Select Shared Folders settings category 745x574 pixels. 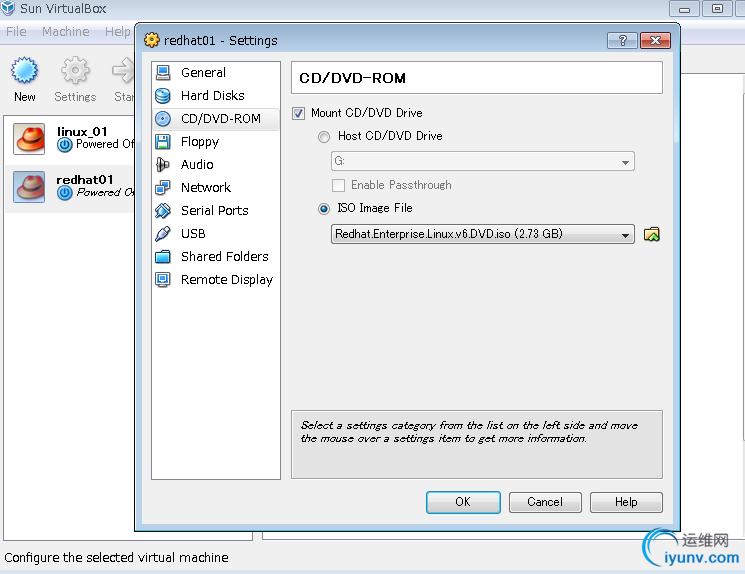[216, 257]
